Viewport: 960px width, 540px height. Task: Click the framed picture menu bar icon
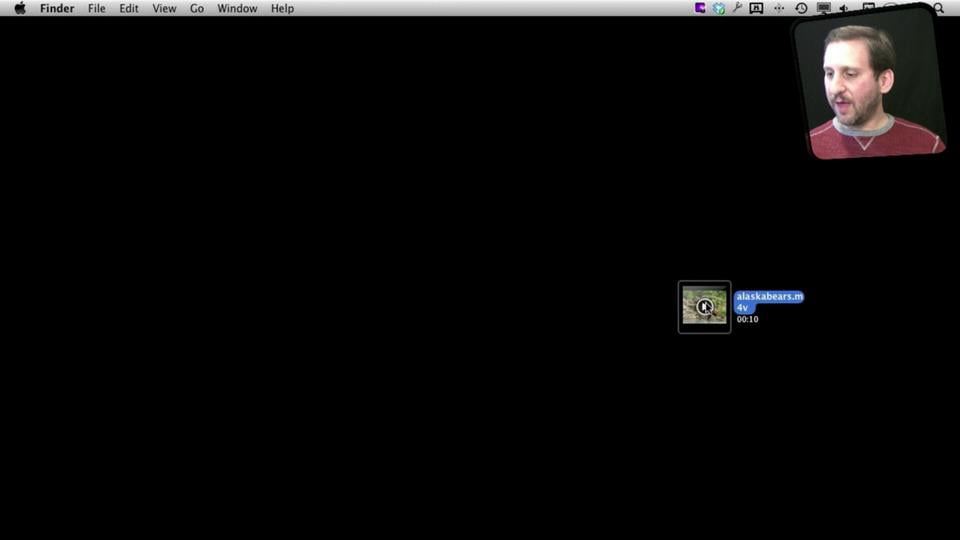coord(756,9)
